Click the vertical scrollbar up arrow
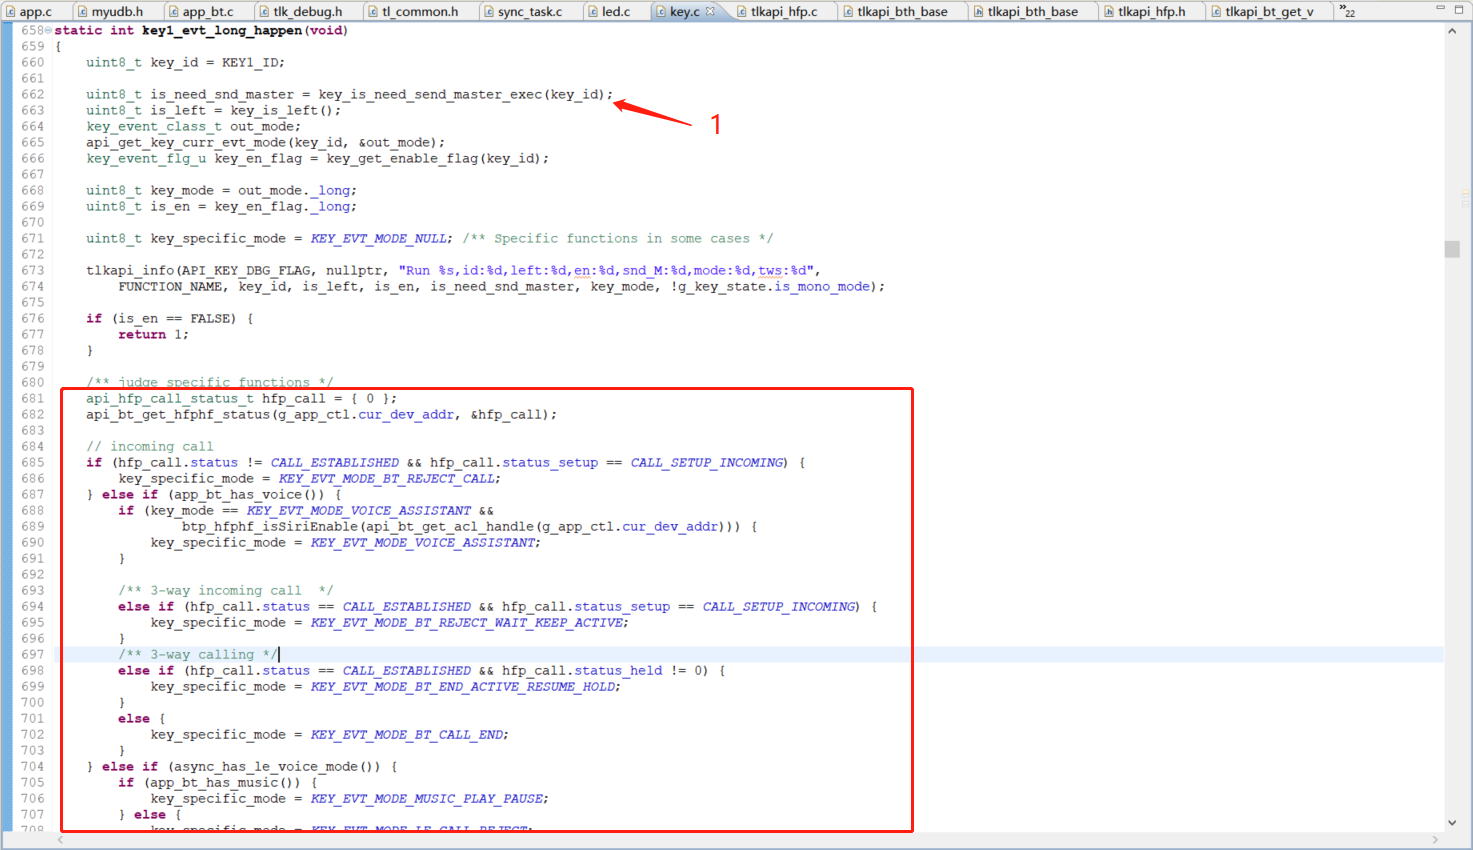 tap(1452, 31)
